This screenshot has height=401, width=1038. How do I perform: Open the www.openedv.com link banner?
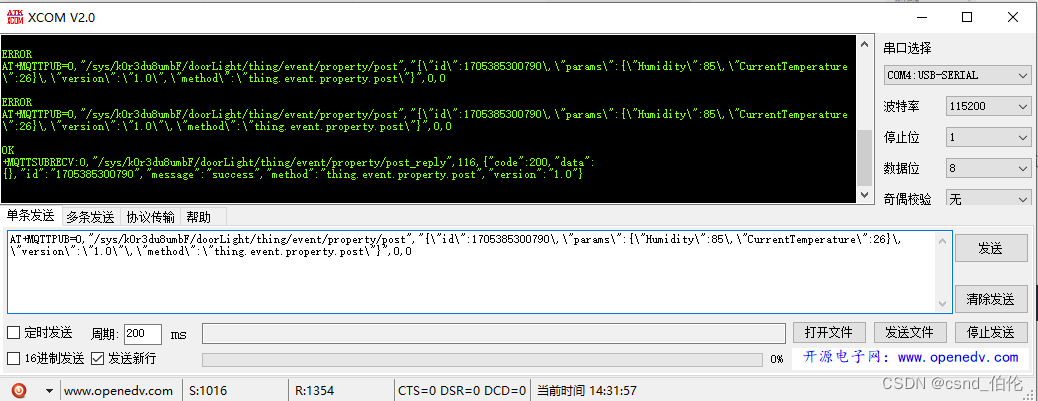[911, 357]
